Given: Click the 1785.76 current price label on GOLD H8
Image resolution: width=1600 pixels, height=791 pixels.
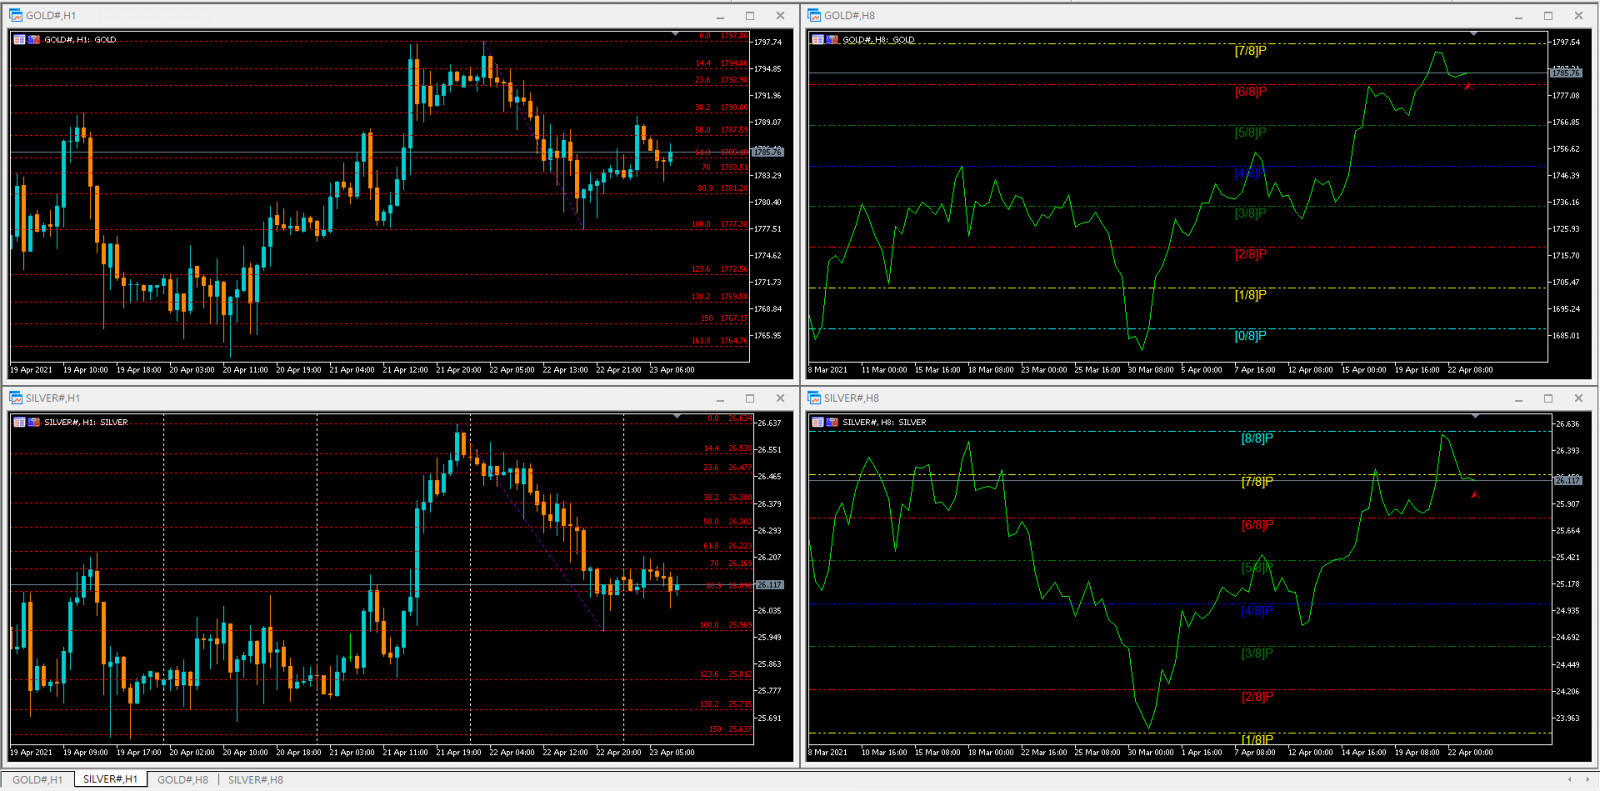Looking at the screenshot, I should point(1566,73).
